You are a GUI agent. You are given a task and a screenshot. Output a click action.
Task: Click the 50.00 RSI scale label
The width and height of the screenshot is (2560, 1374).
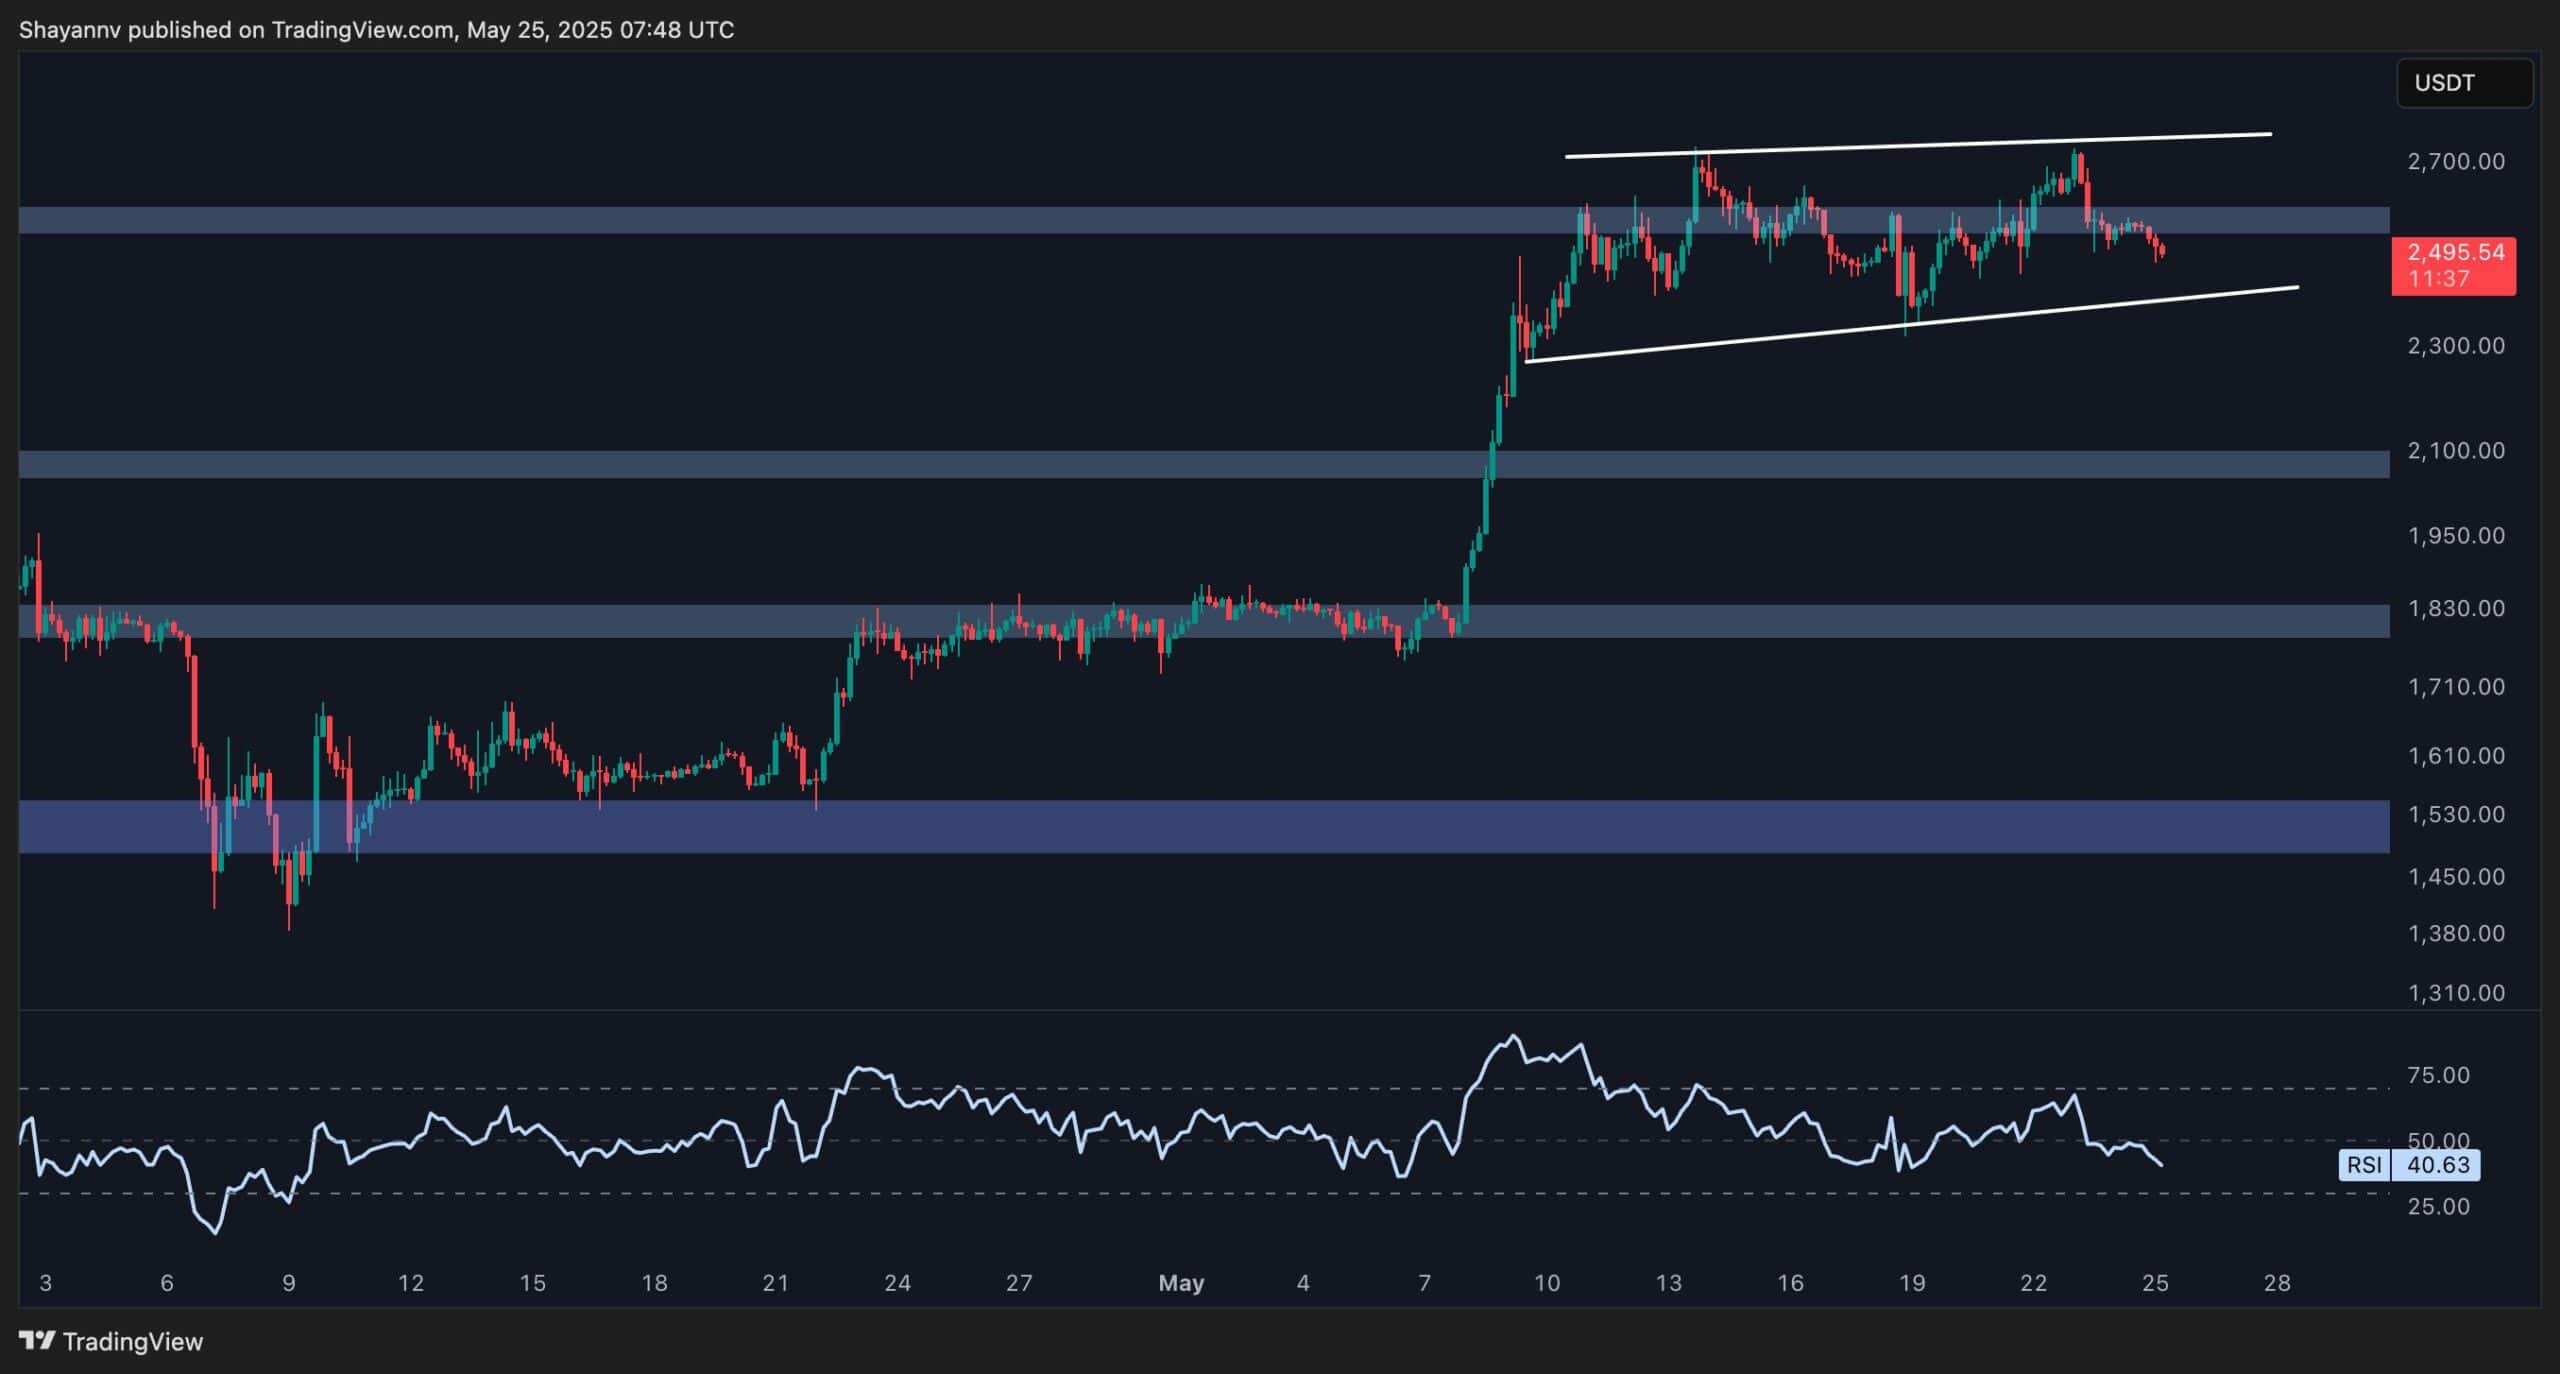point(2438,1141)
